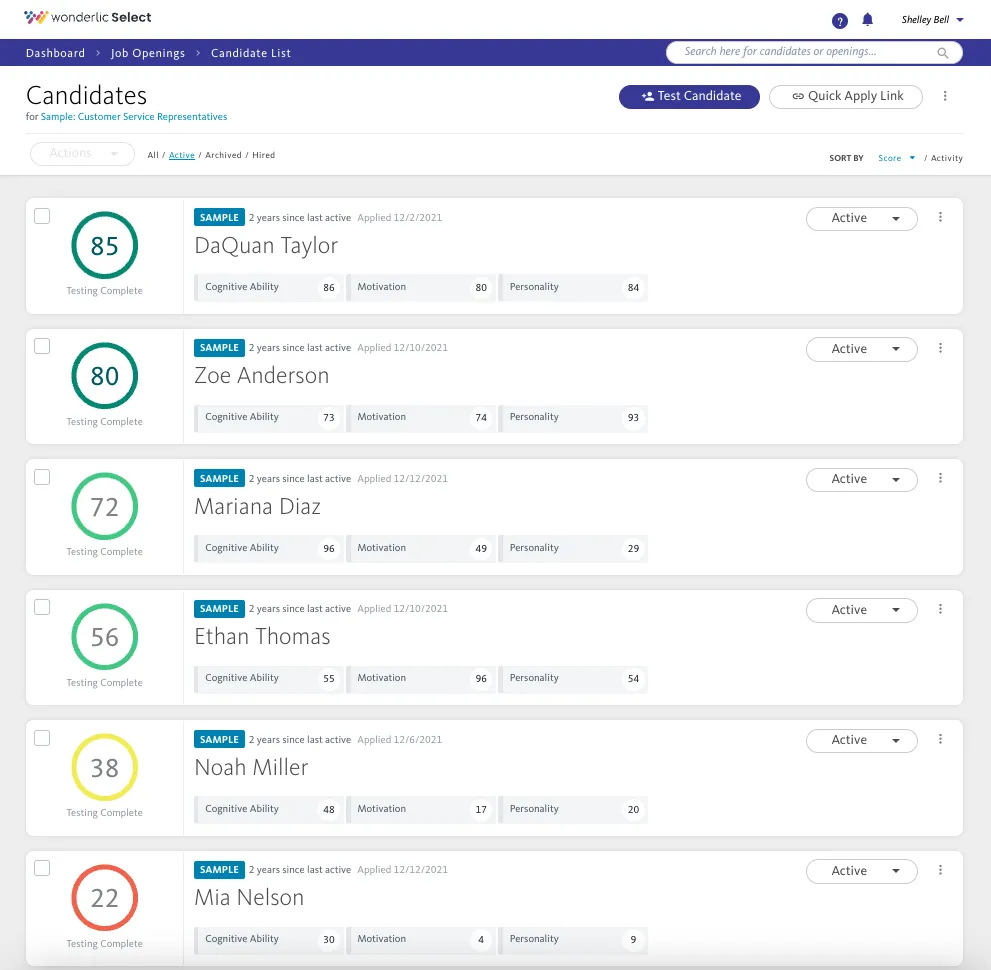Open the more options menu for DaQuan Taylor
Image resolution: width=991 pixels, height=970 pixels.
tap(940, 217)
